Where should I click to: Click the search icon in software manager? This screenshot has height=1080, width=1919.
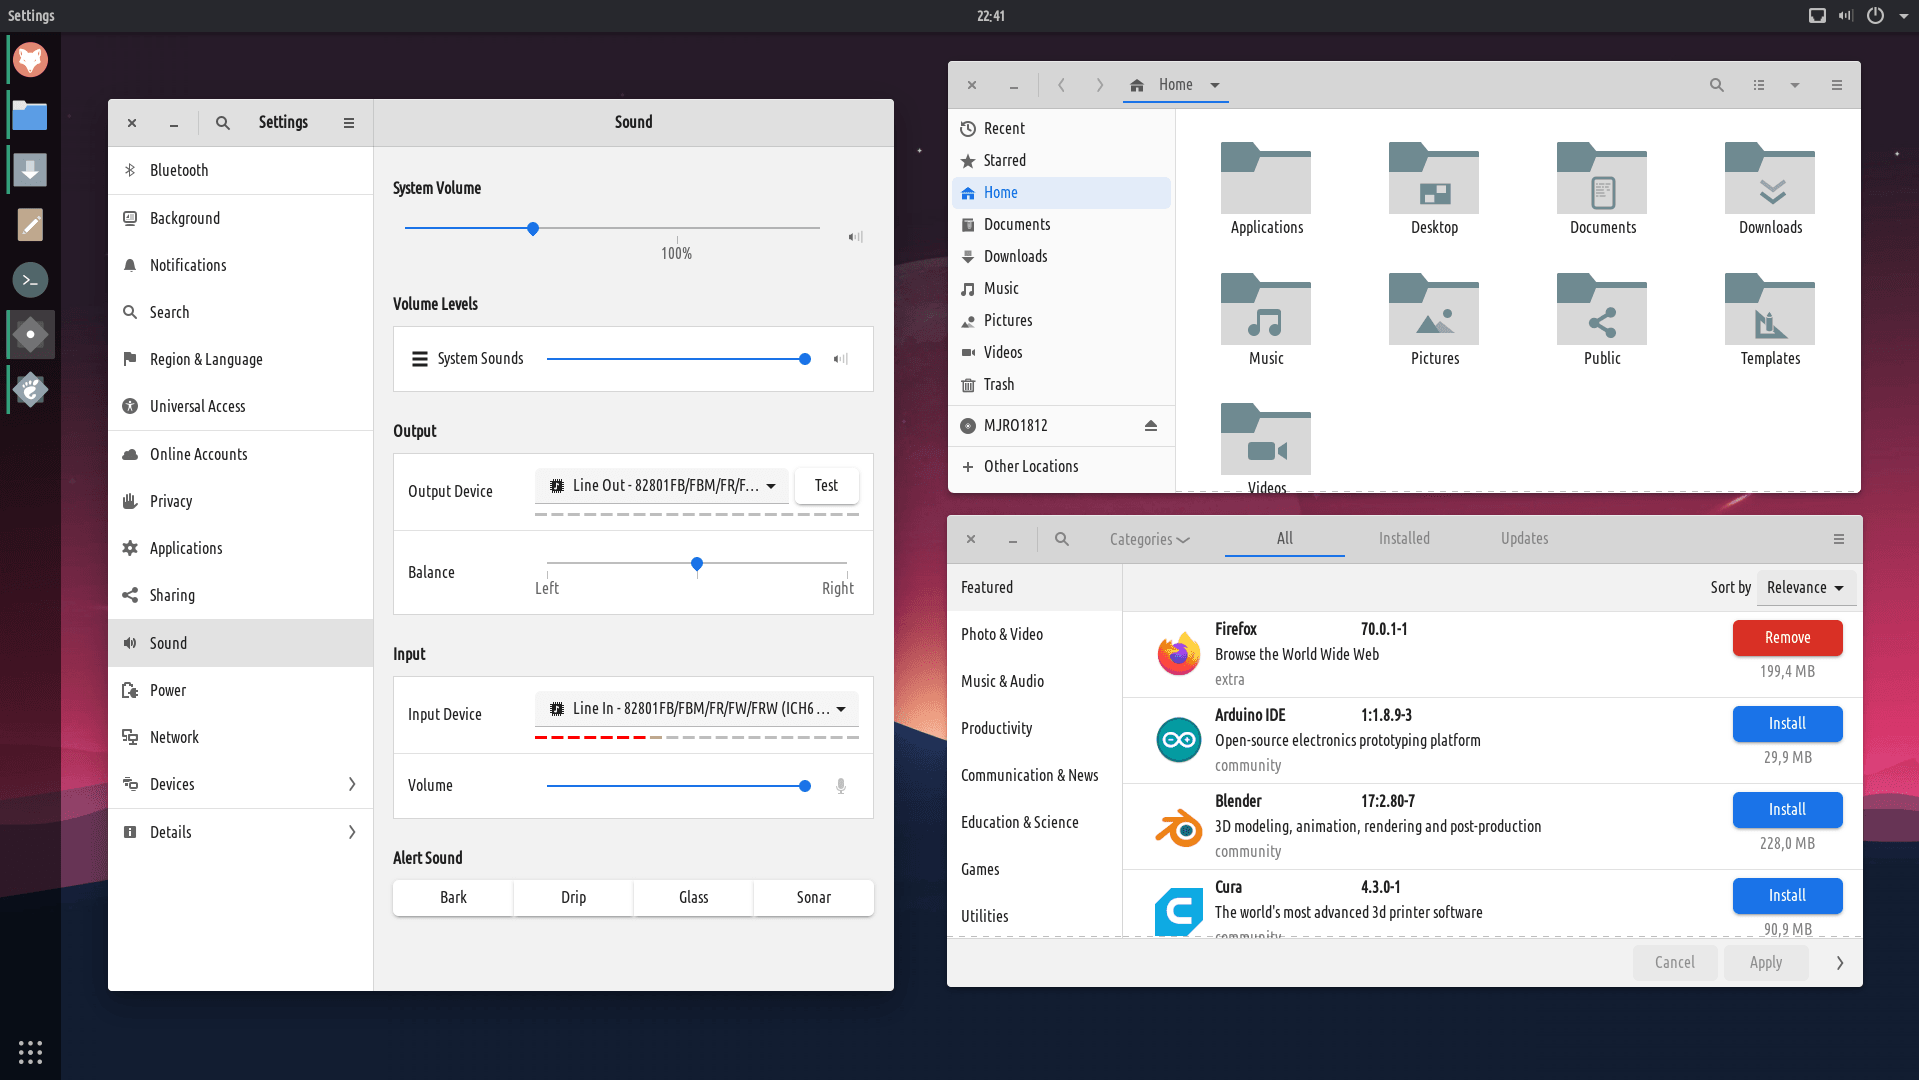1062,539
